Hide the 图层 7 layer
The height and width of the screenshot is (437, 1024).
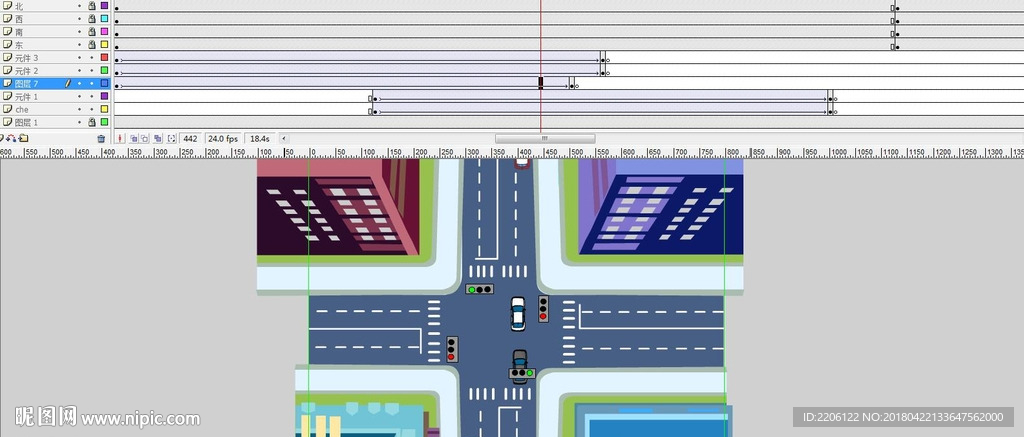[80, 84]
